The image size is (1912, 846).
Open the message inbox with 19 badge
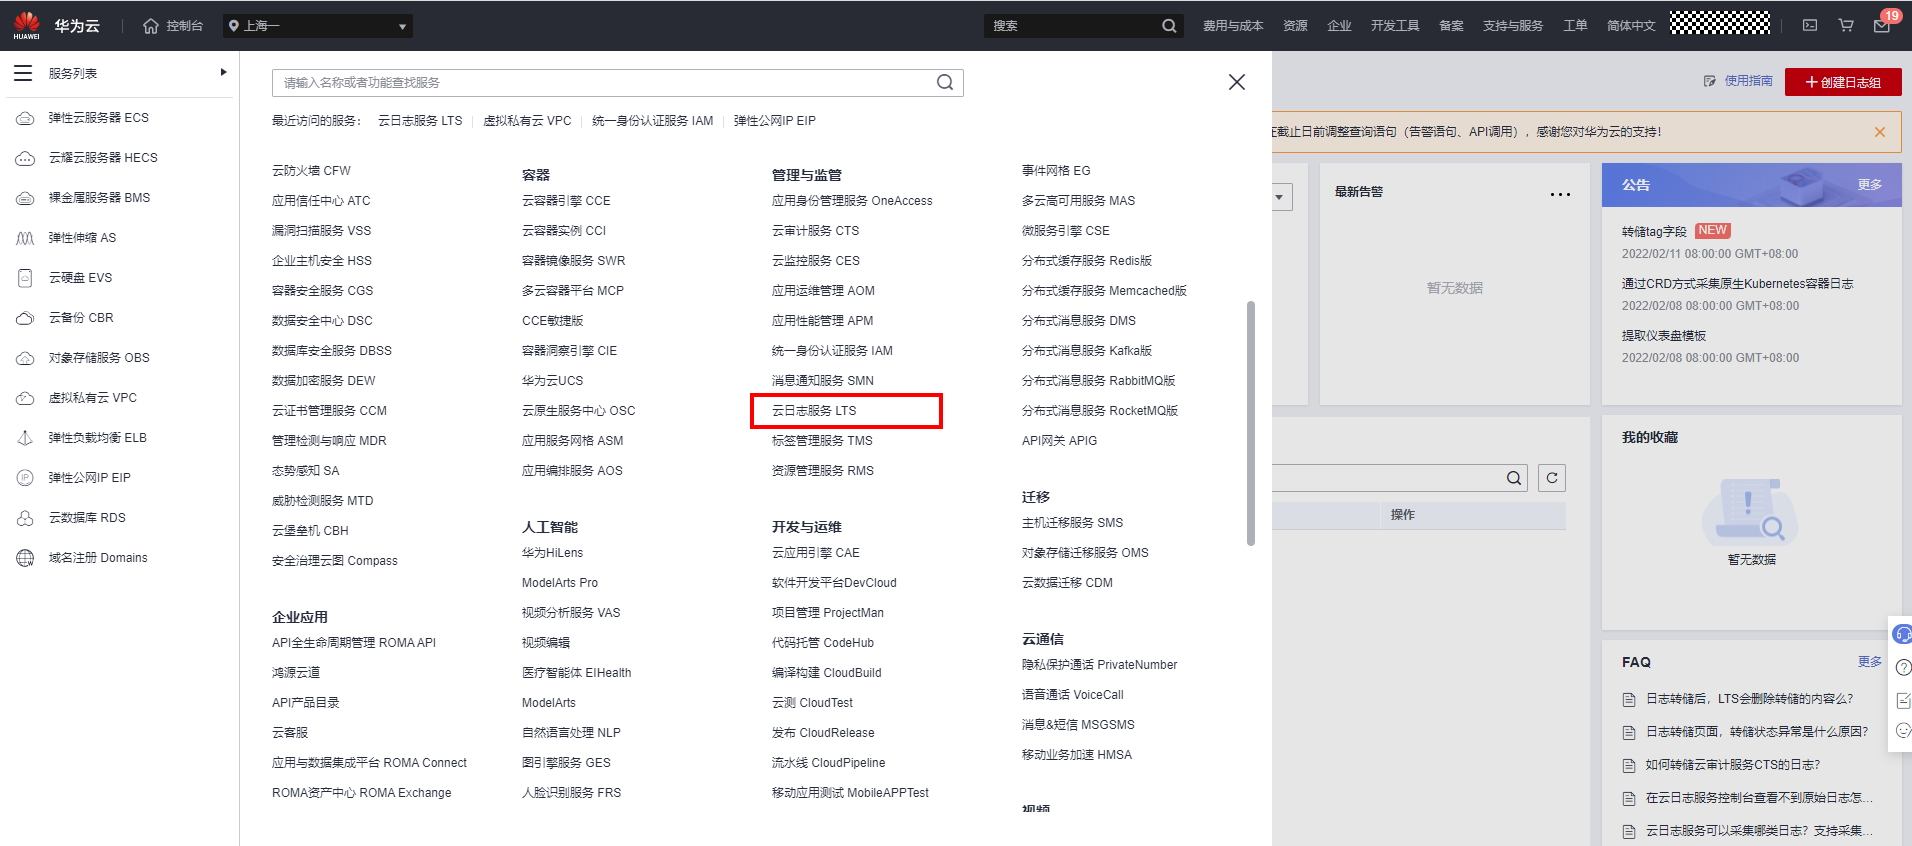point(1881,26)
